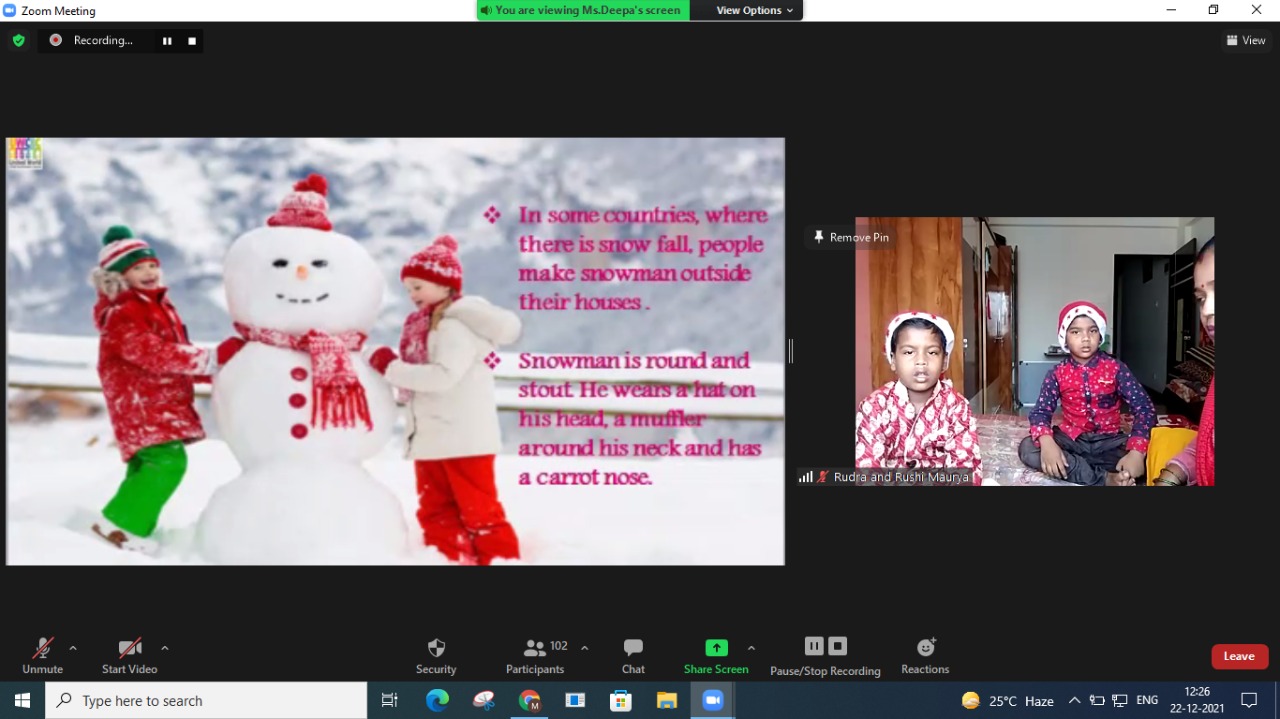The image size is (1280, 719).
Task: Pause recording from the top recording bar
Action: coord(167,41)
